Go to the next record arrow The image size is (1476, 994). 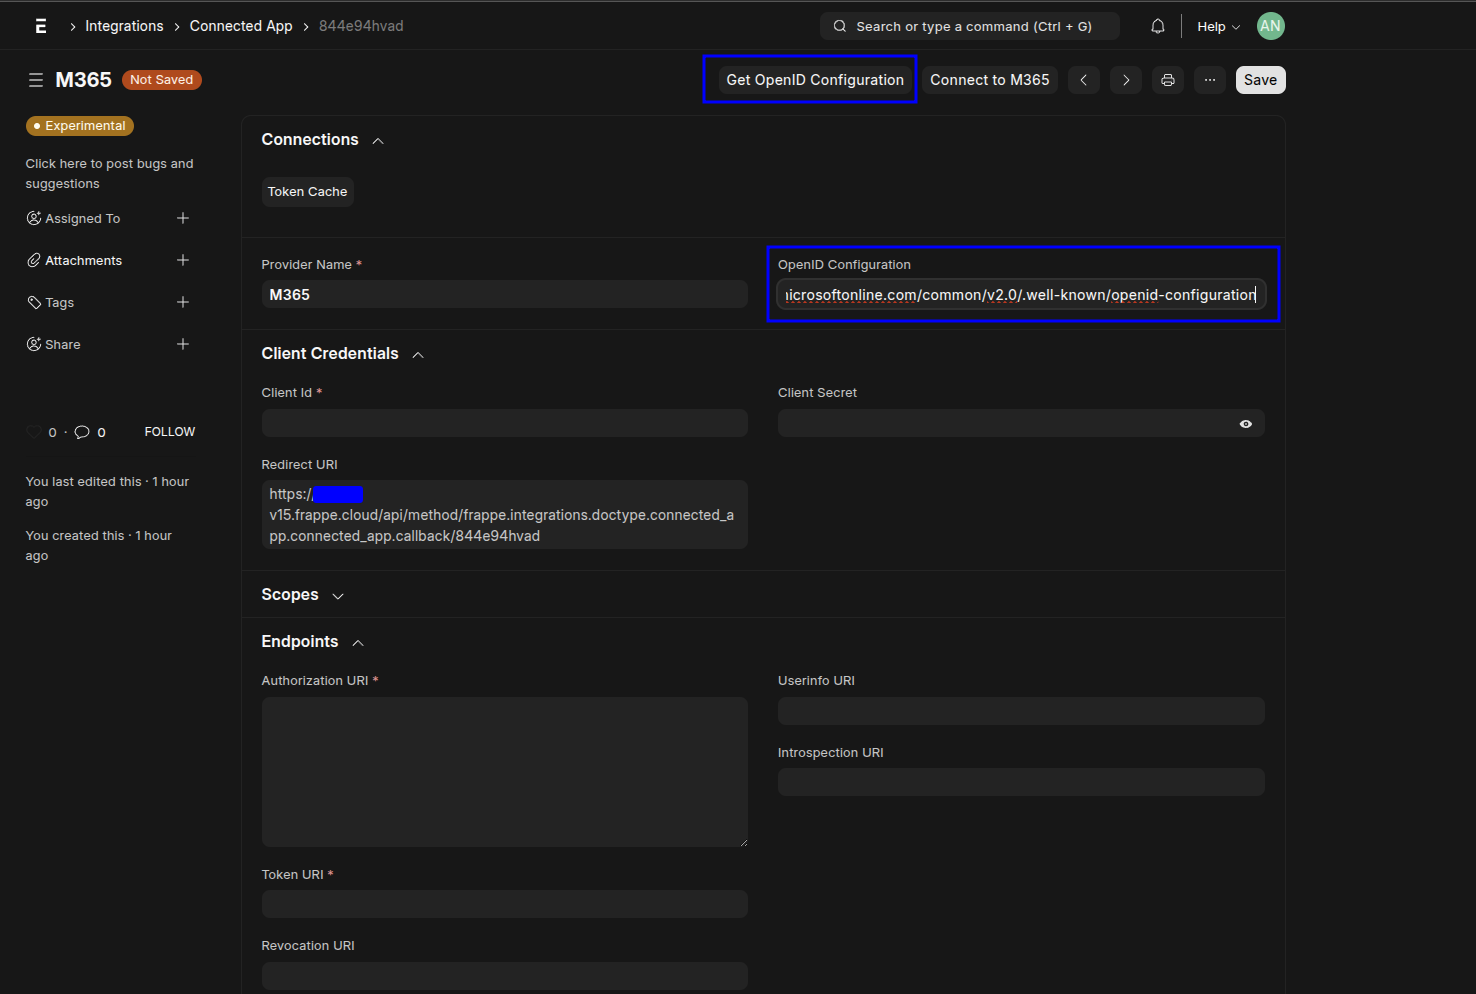(x=1126, y=80)
